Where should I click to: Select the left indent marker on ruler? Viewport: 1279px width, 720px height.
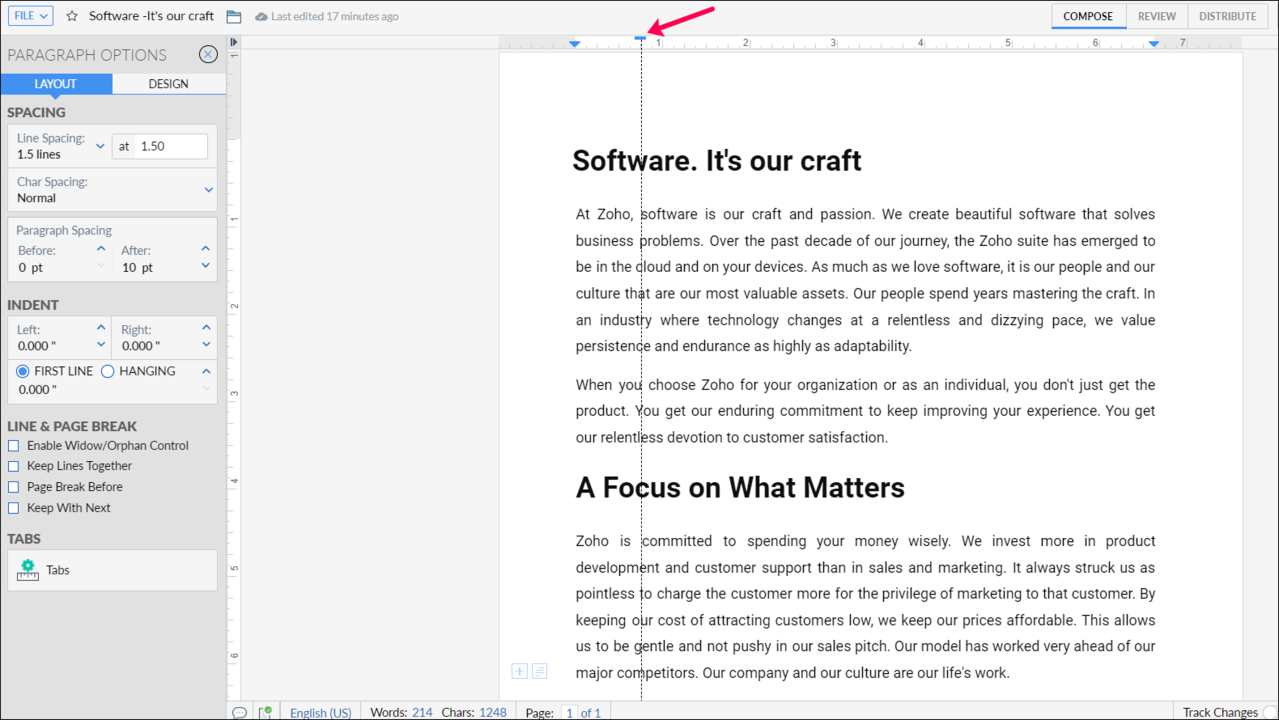[x=575, y=43]
